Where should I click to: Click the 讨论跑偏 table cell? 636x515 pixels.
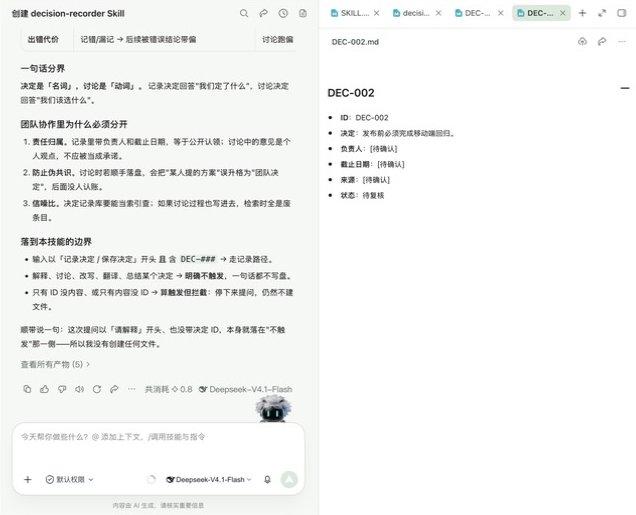coord(277,40)
